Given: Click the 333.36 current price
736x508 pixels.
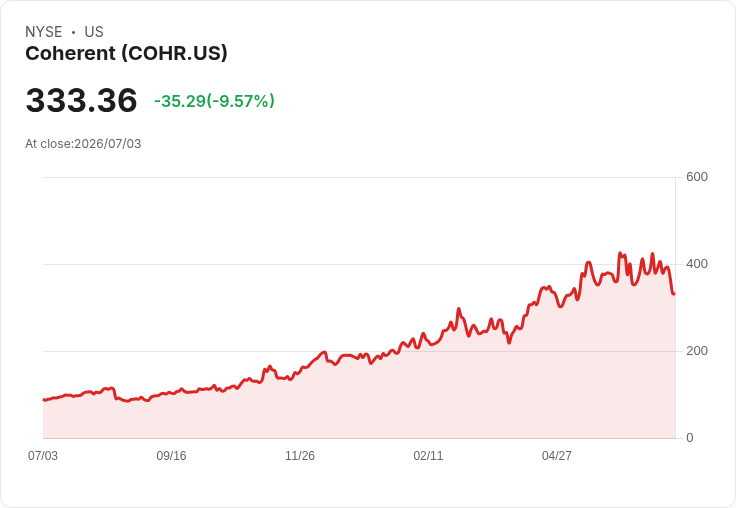Looking at the screenshot, I should tap(81, 100).
